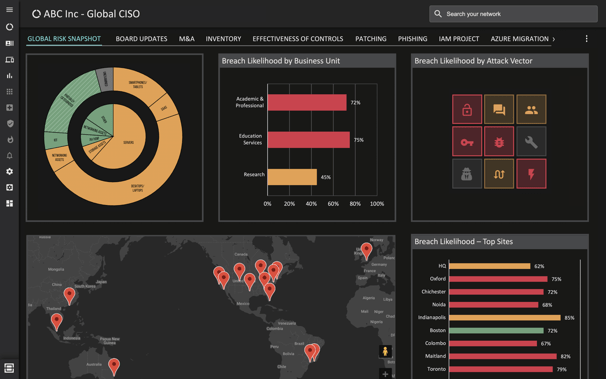This screenshot has width=606, height=379.
Task: Click the circular ring icon in sidebar
Action: pyautogui.click(x=9, y=27)
